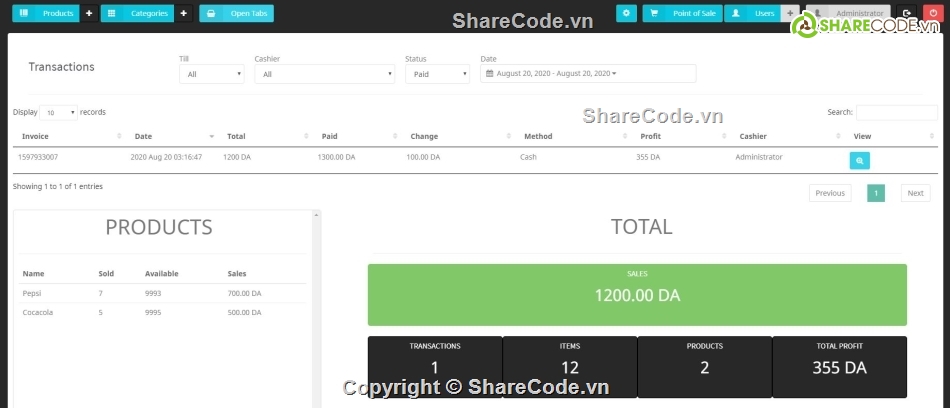The height and width of the screenshot is (408, 950).
Task: Click date cell 2020 Aug 20 03:16:47
Action: [167, 157]
